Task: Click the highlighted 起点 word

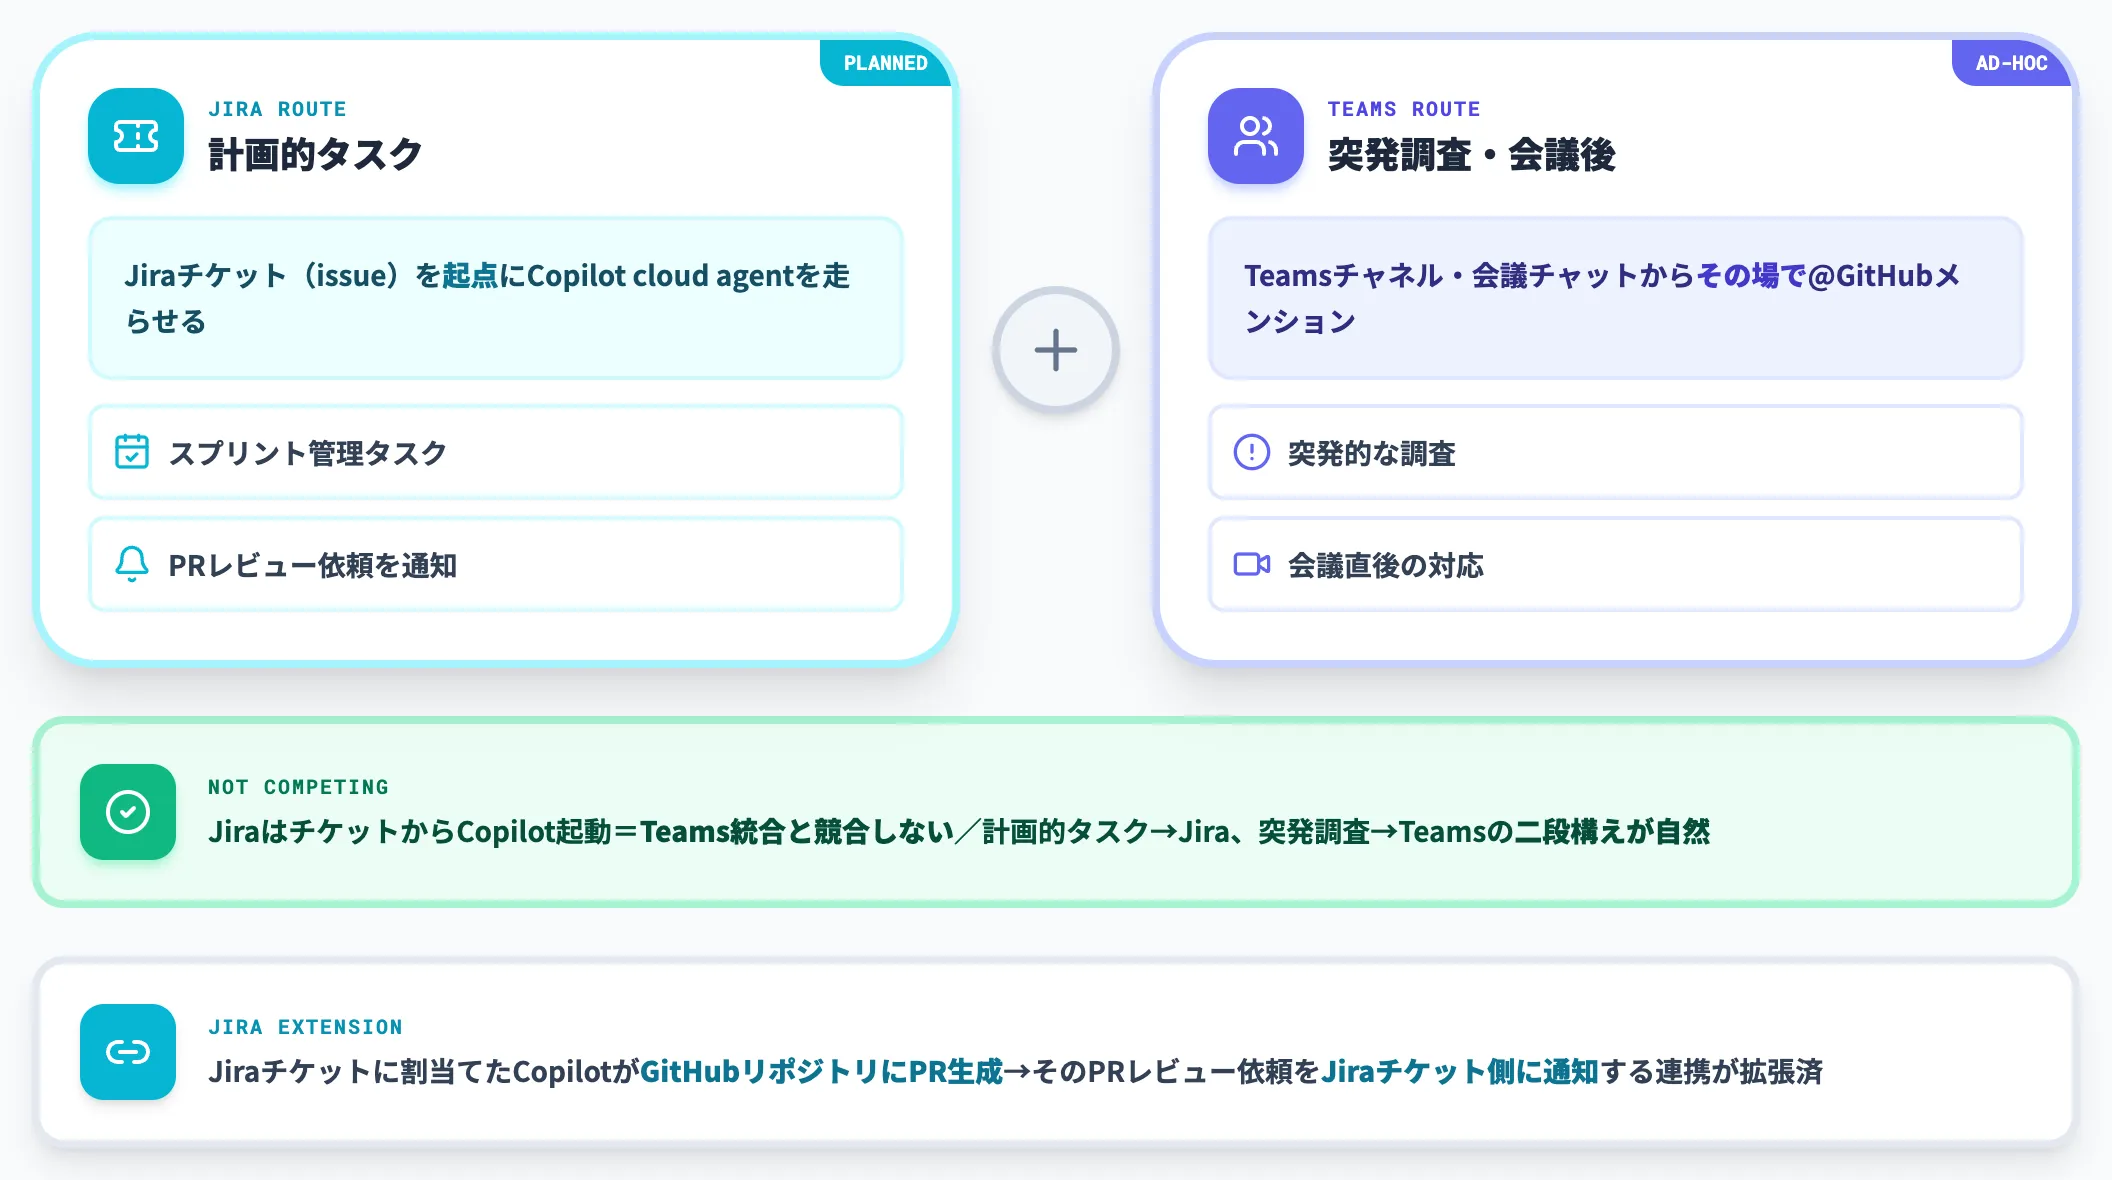Action: pos(470,275)
